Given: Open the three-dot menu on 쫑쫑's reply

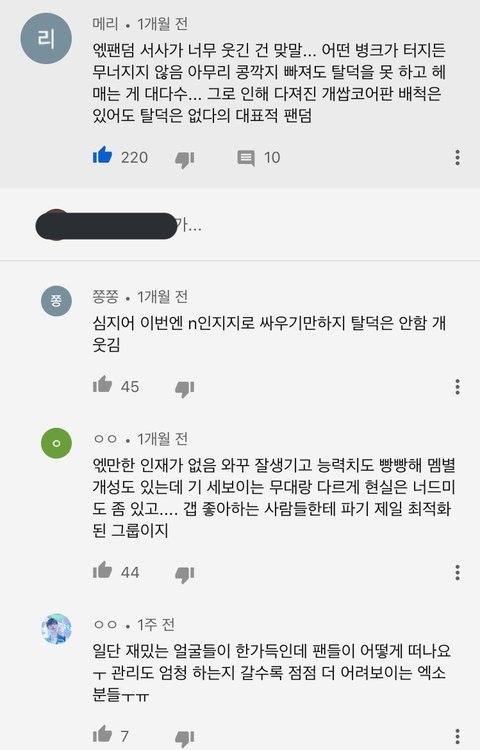Looking at the screenshot, I should 458,386.
